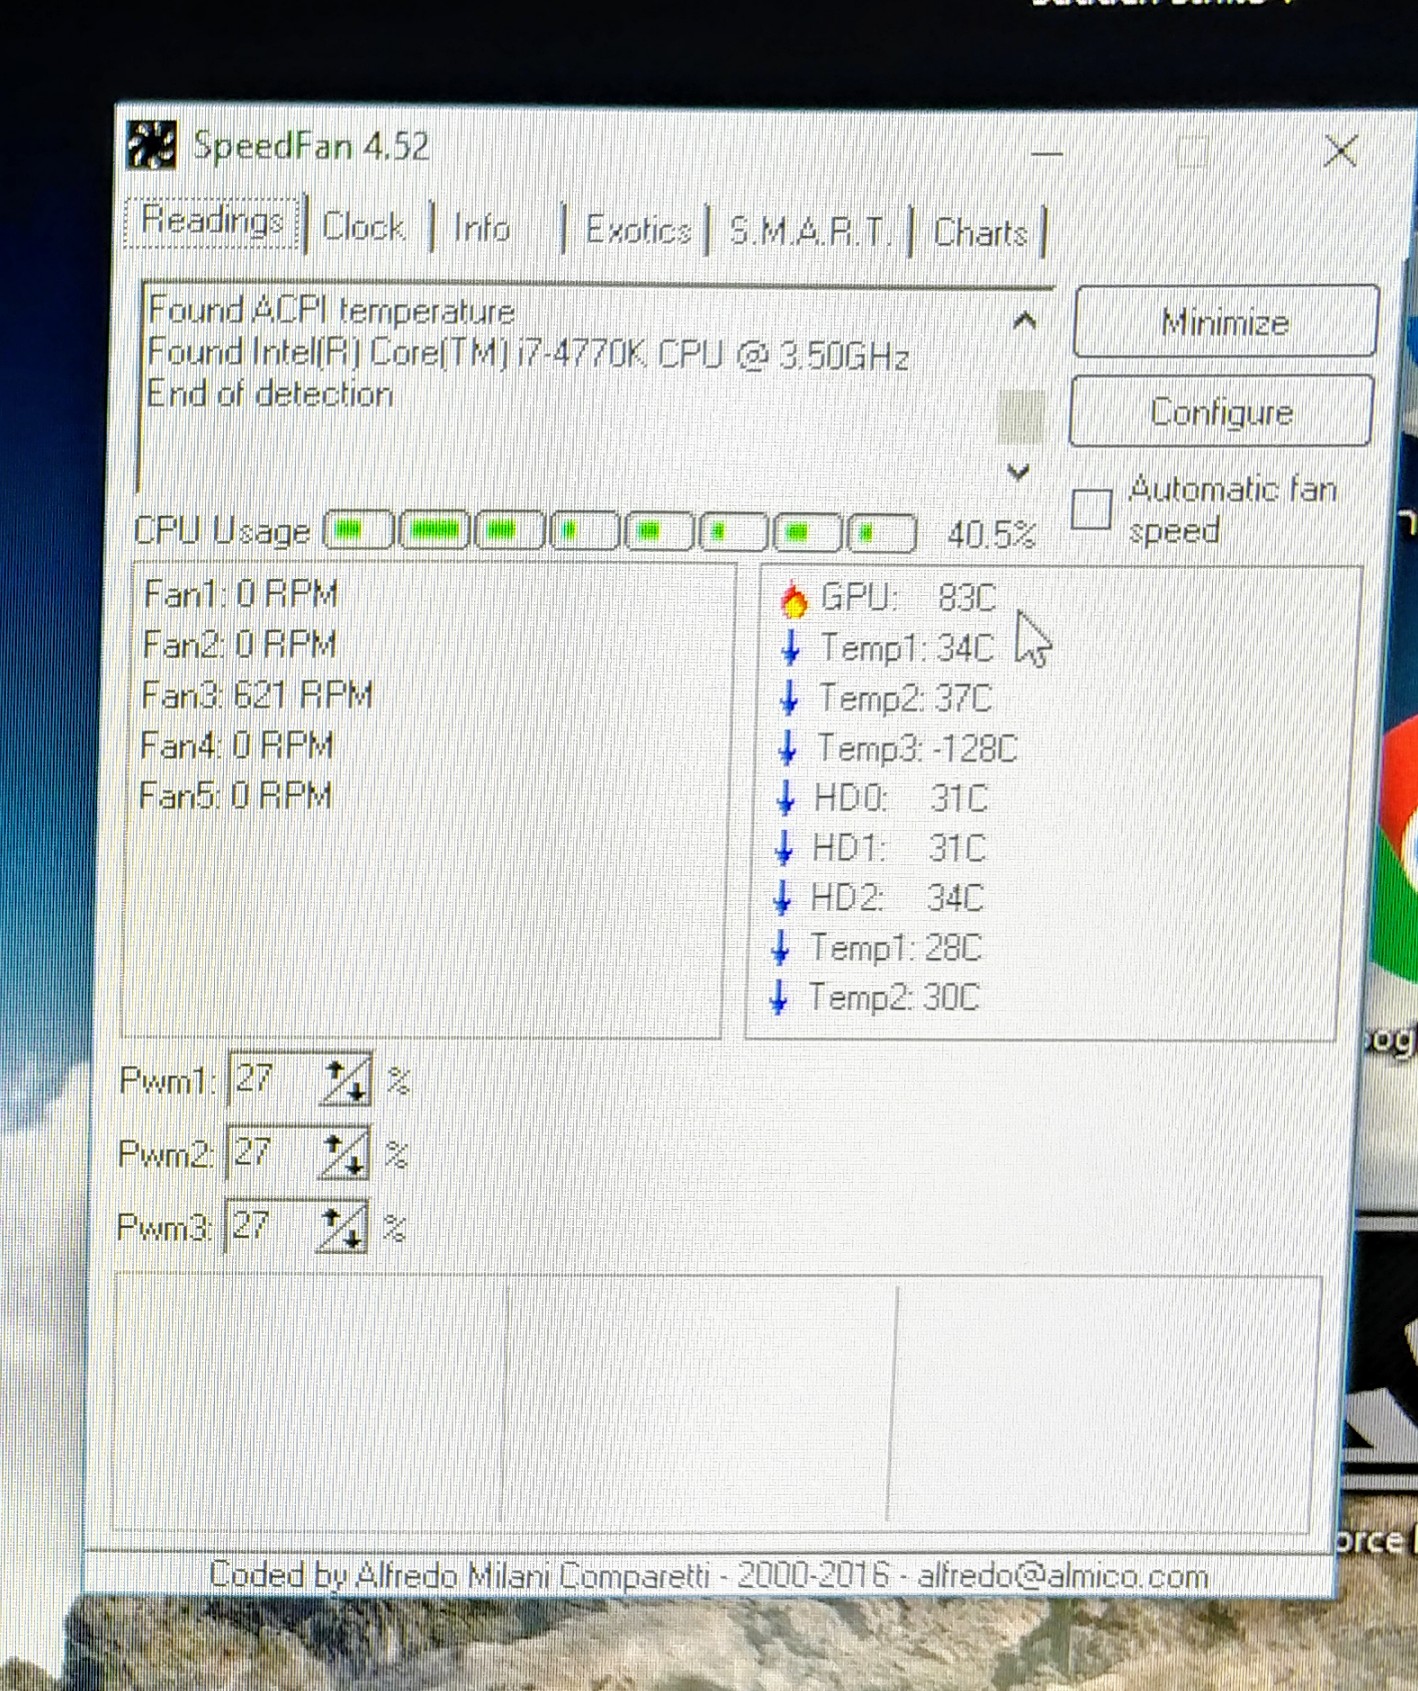1418x1691 pixels.
Task: Click the HD2: 34C reading
Action: [x=896, y=897]
